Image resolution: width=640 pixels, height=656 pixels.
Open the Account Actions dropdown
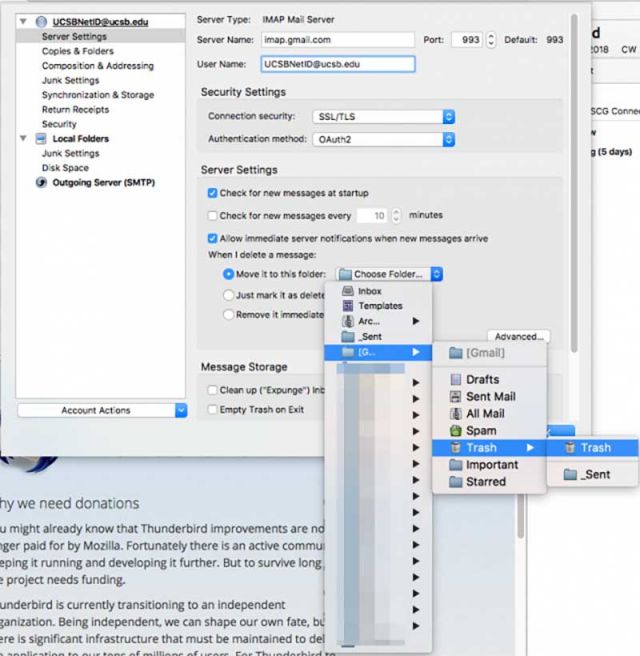coord(102,410)
